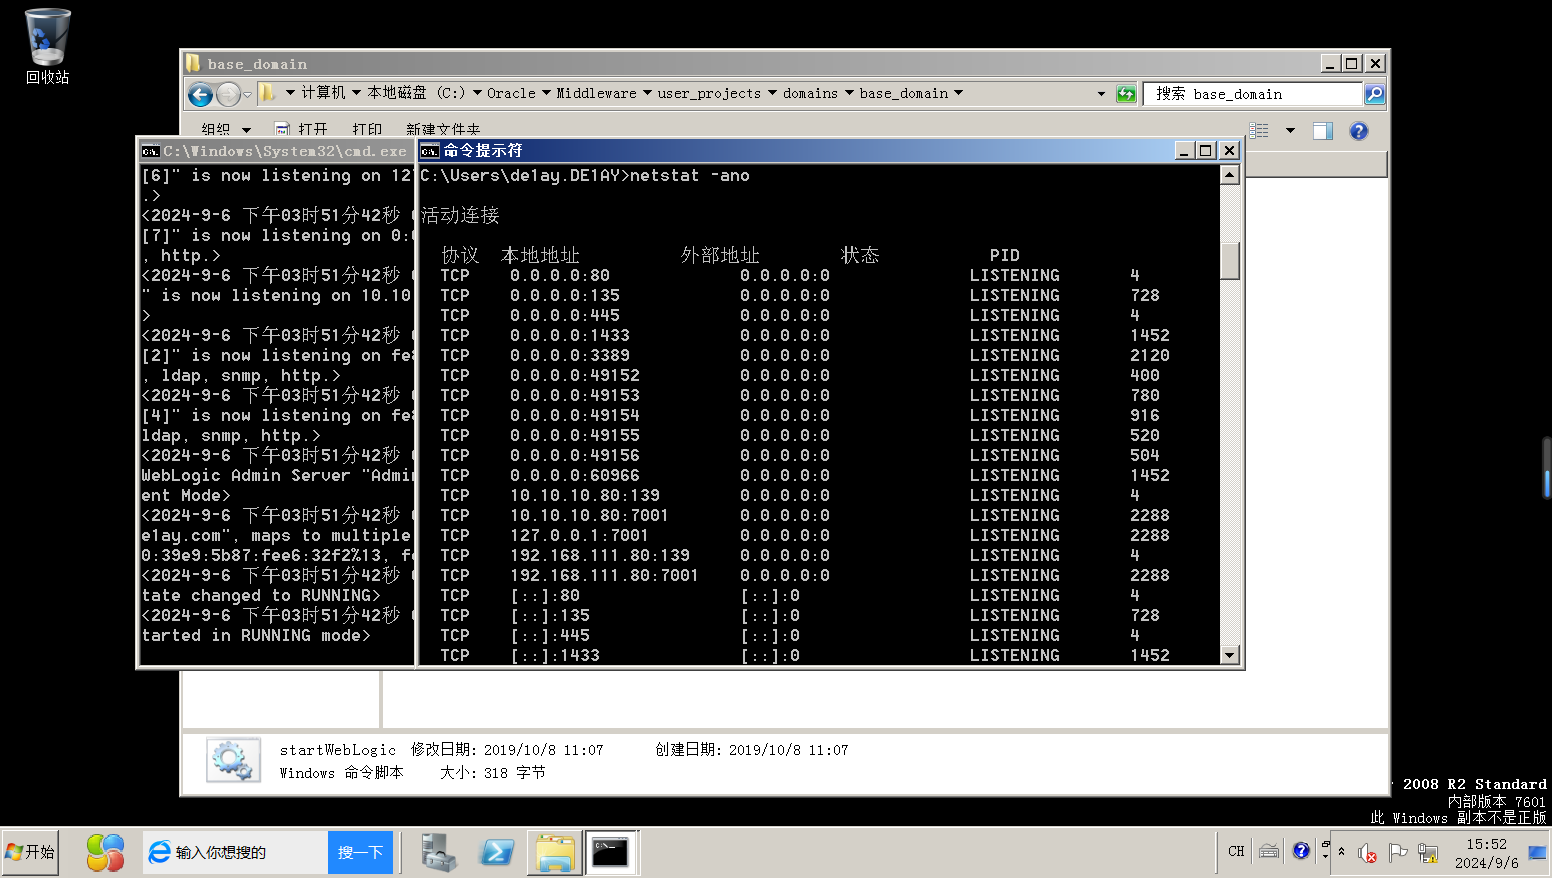Open Windows PowerShell taskbar icon
The height and width of the screenshot is (878, 1552).
pyautogui.click(x=497, y=852)
